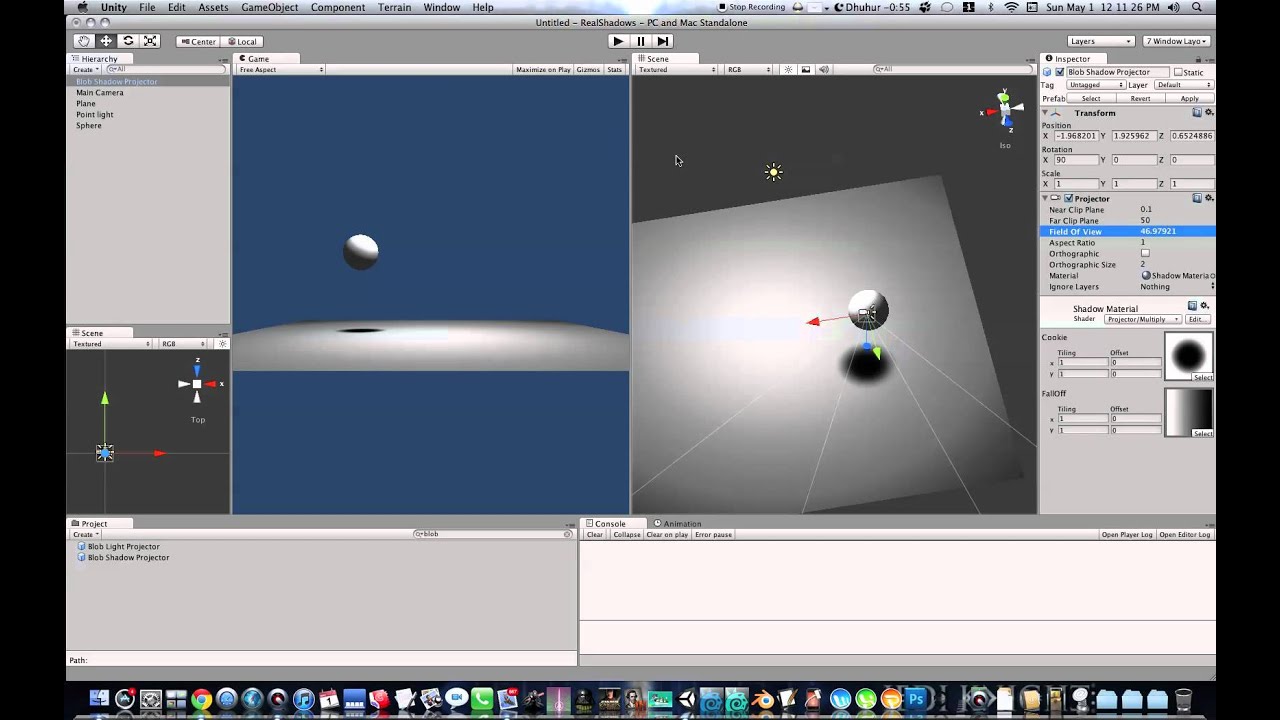Click the Prefab Apply button
Image resolution: width=1280 pixels, height=720 pixels.
(1189, 98)
